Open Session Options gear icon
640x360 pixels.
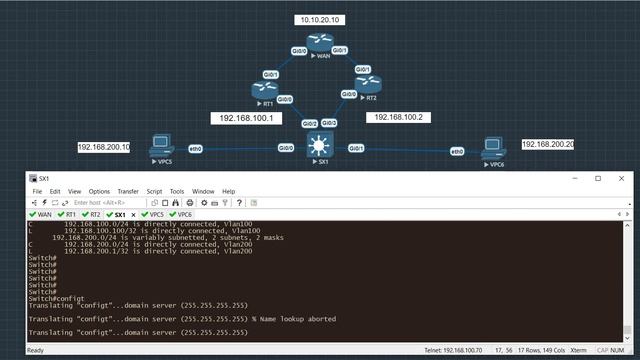tap(204, 203)
